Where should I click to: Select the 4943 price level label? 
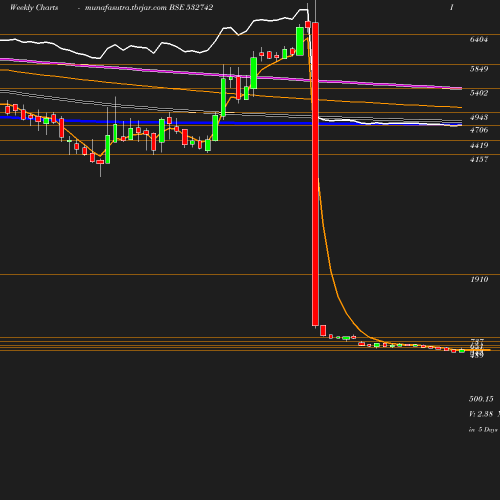tap(479, 117)
